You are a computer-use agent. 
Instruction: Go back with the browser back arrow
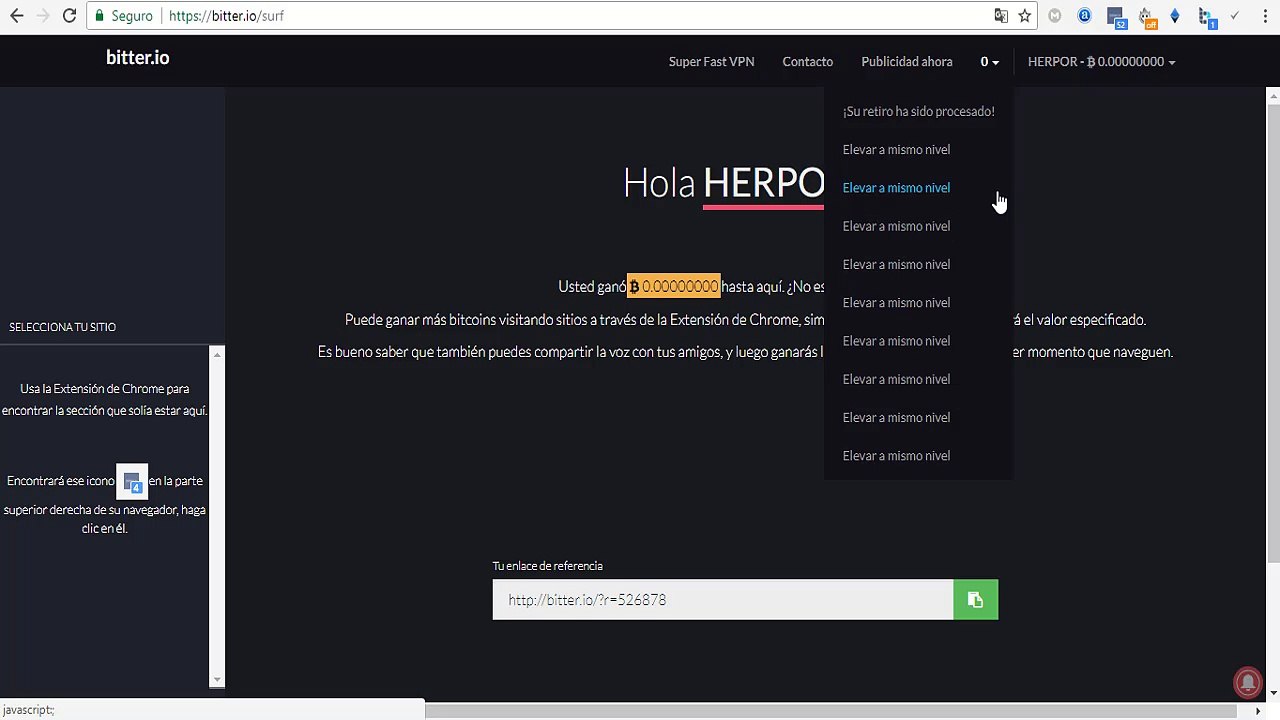point(16,16)
